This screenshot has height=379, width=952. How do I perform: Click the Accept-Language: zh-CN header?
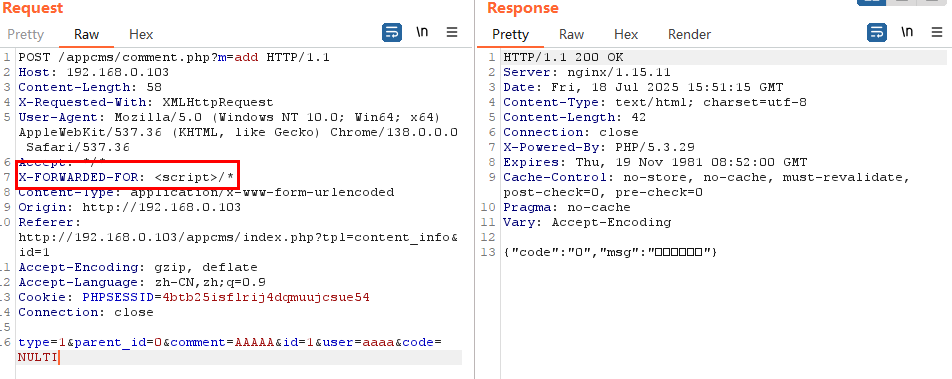141,282
